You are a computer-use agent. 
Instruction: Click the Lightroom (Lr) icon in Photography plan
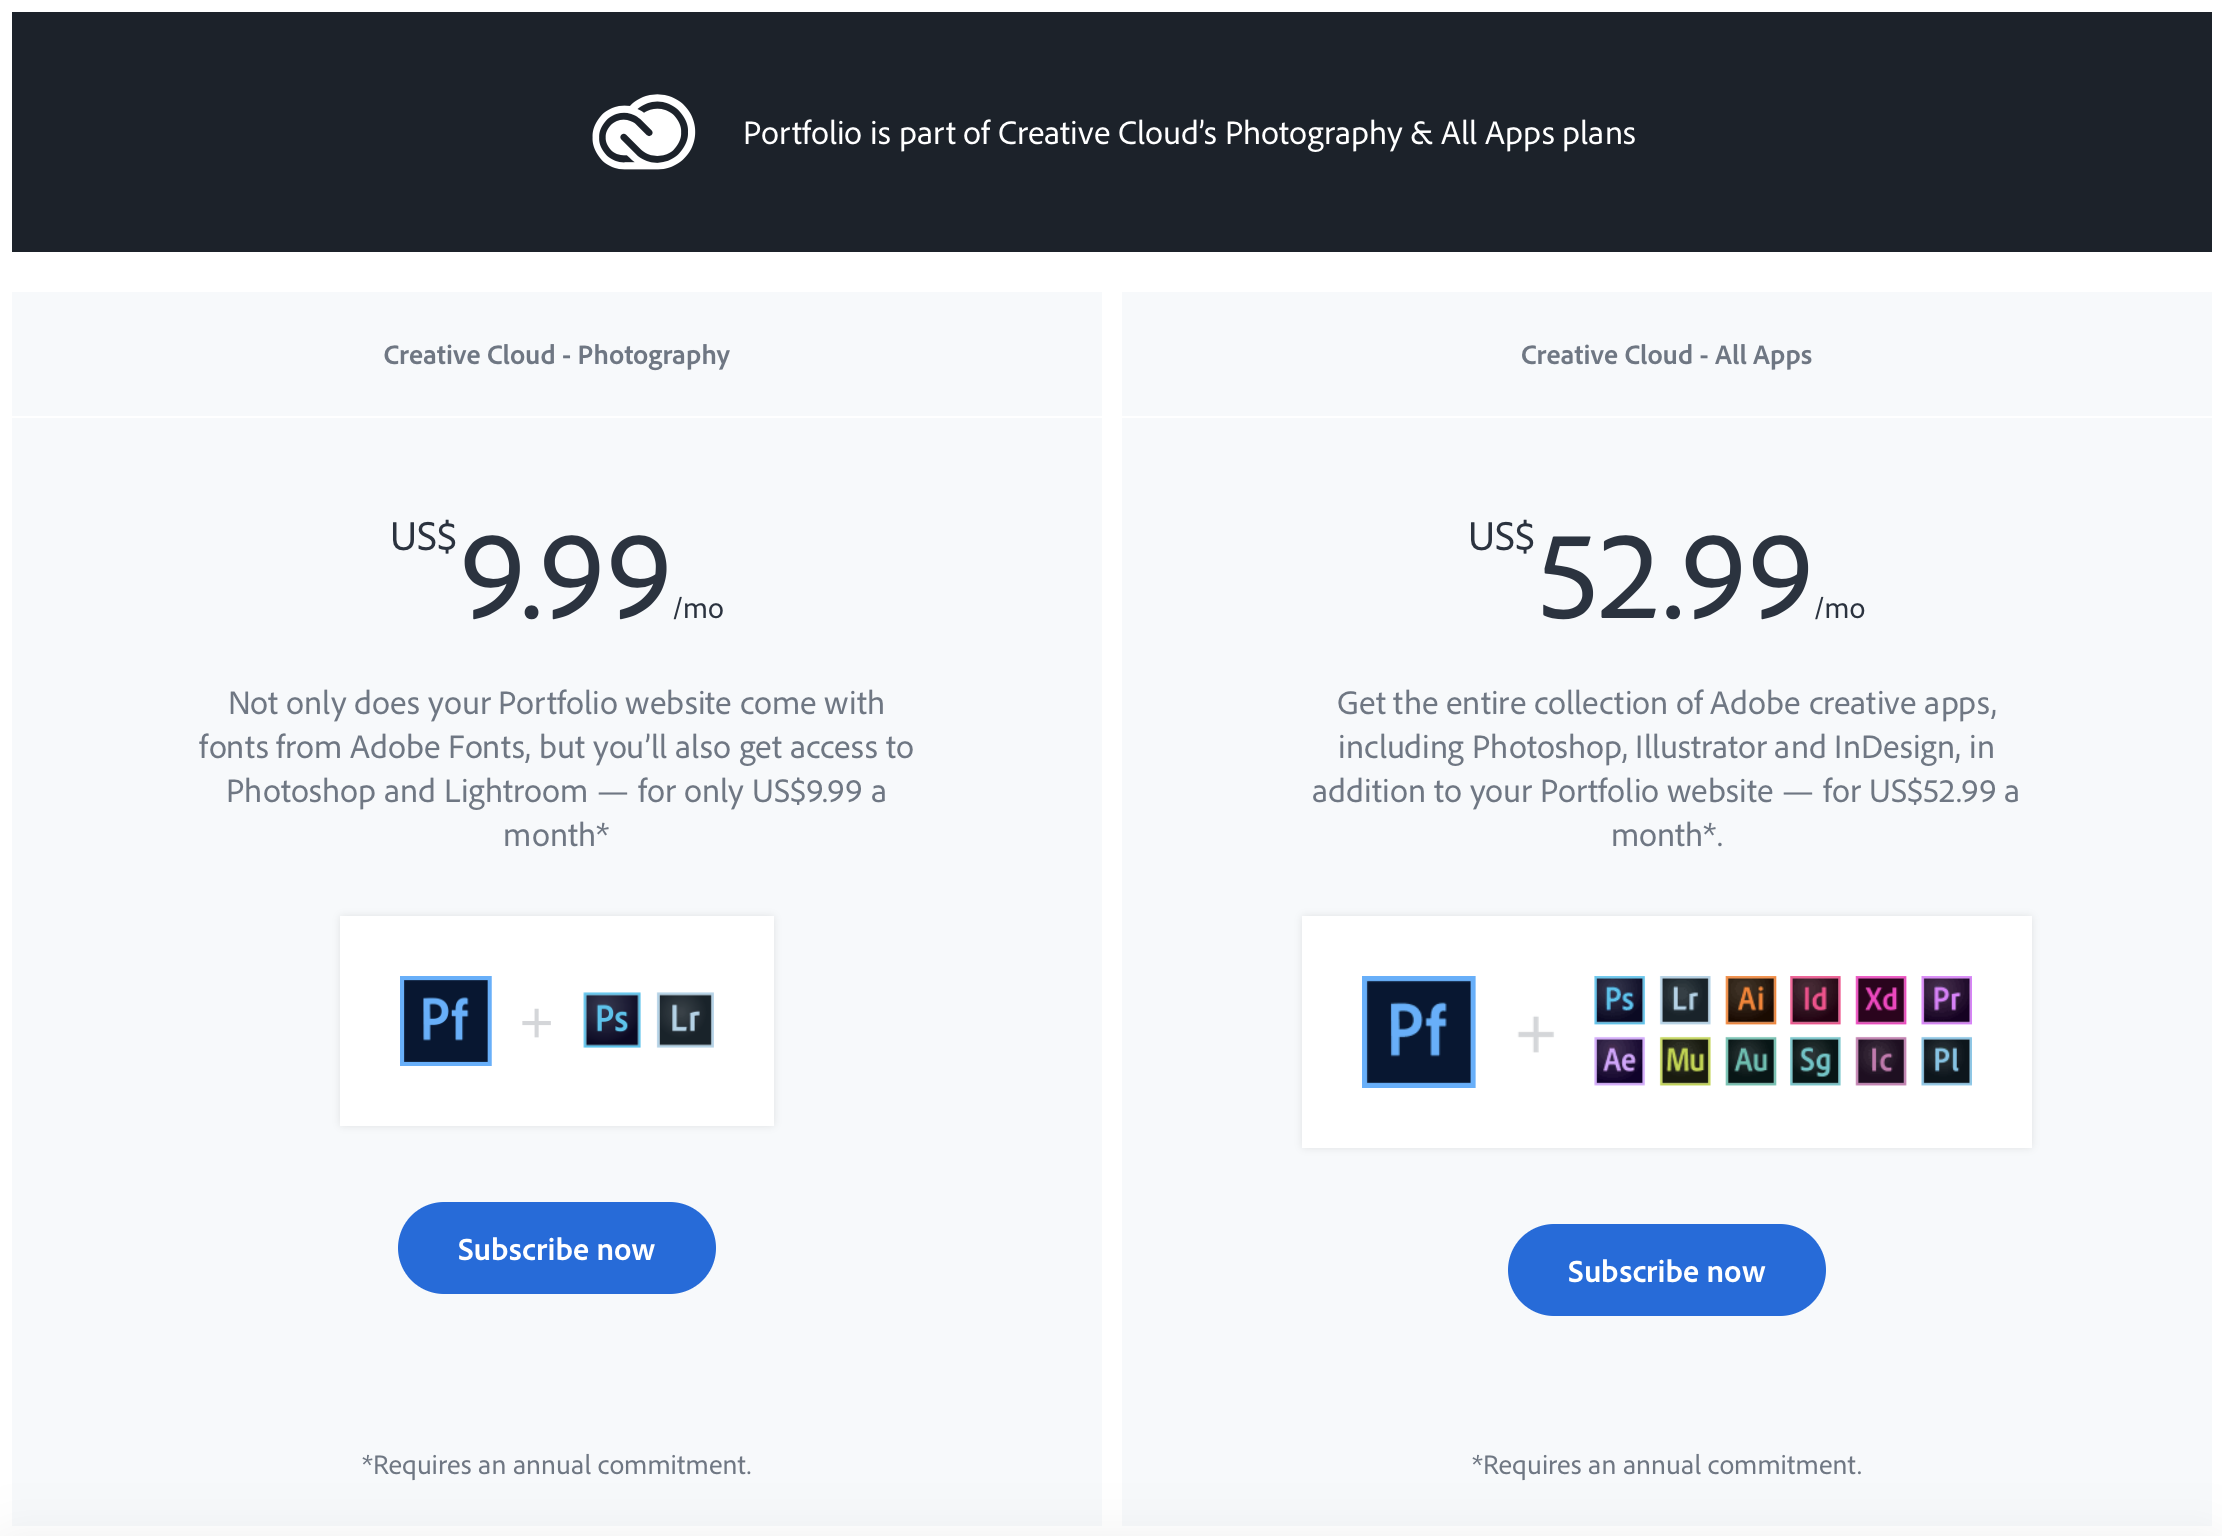click(680, 1019)
